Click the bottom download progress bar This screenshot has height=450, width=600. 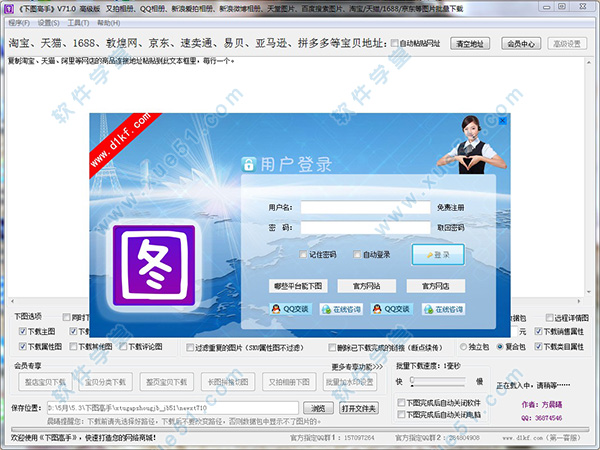coord(300,429)
